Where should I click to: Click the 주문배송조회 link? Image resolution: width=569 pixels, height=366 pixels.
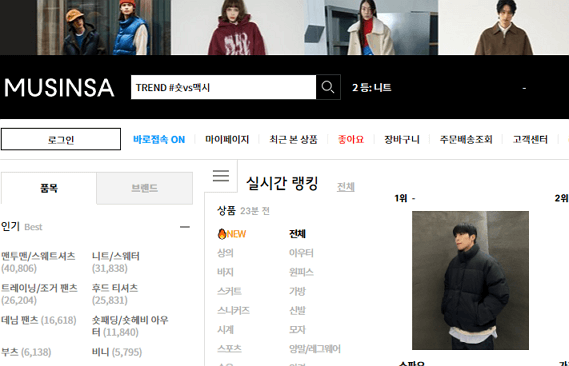(x=466, y=140)
